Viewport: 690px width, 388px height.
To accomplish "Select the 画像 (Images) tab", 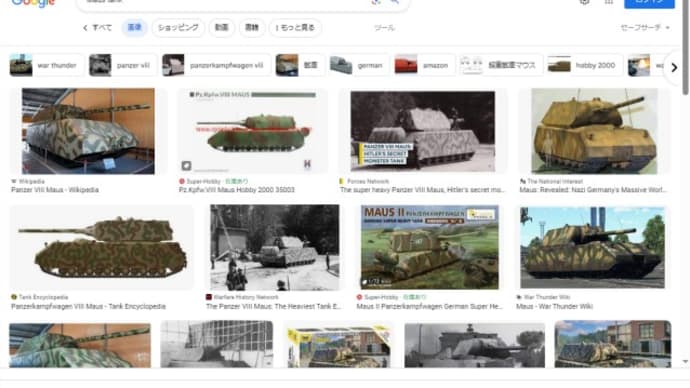I will click(134, 28).
